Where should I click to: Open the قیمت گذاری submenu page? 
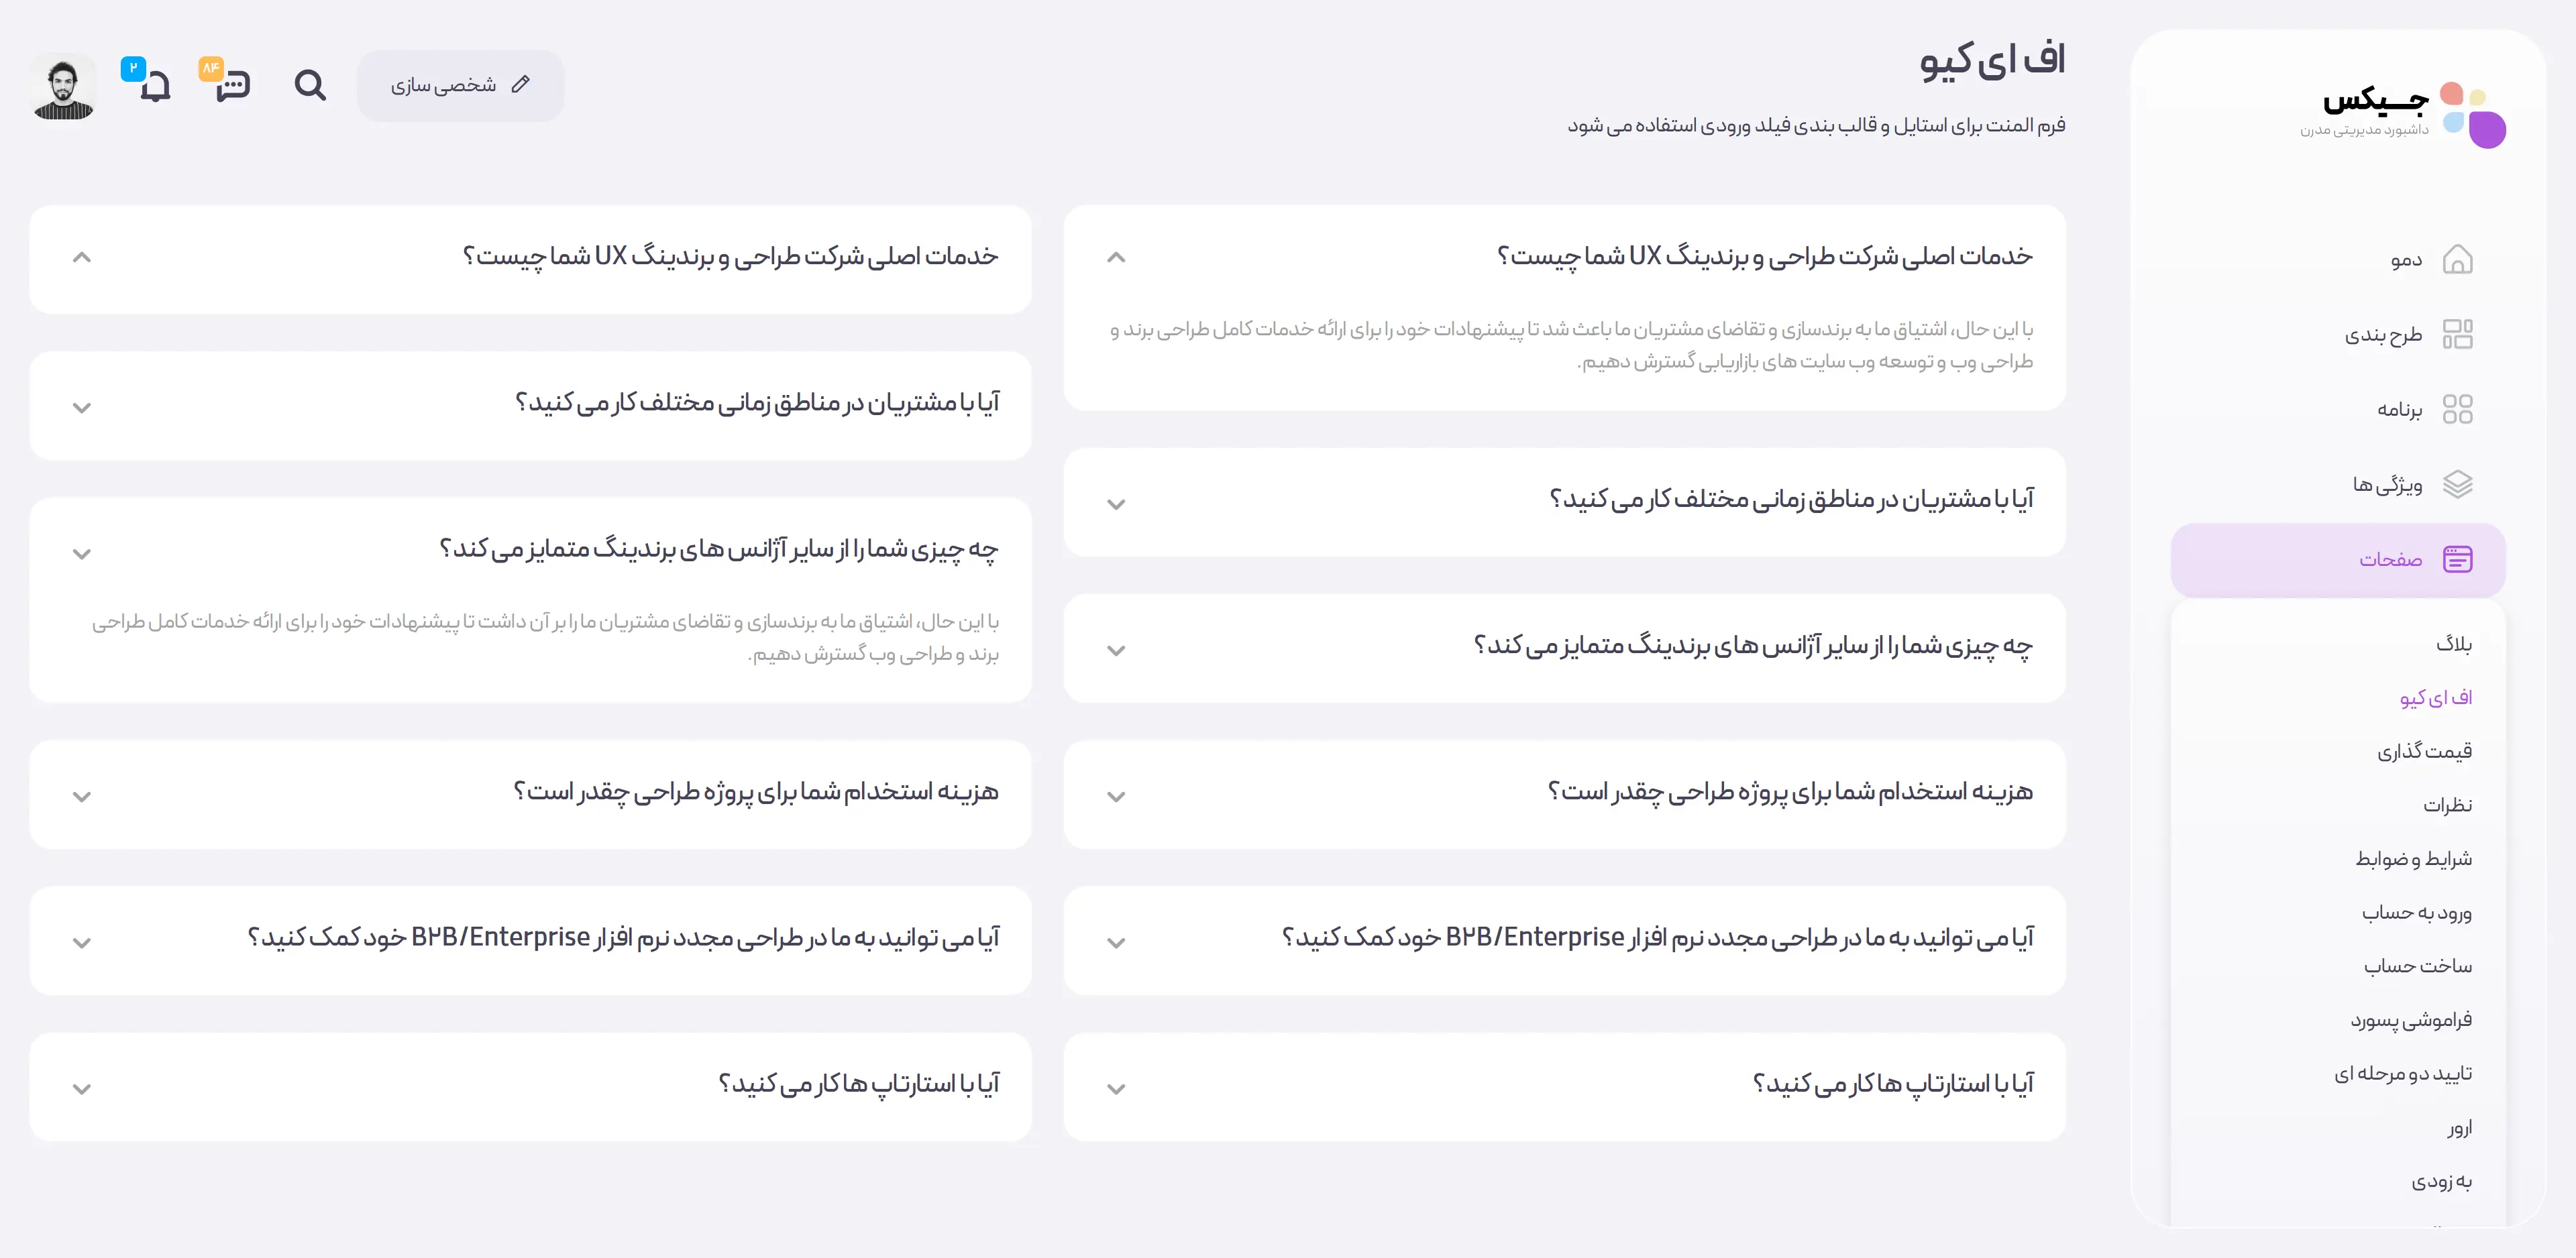[x=2424, y=751]
